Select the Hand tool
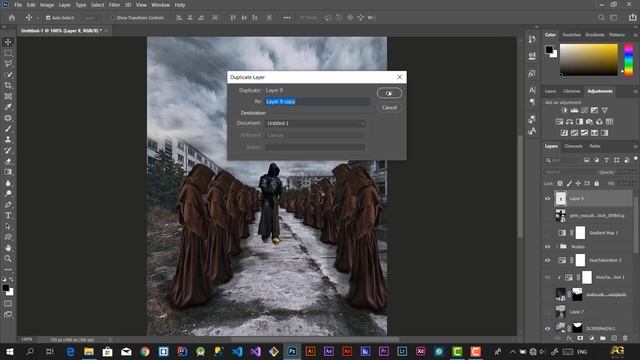Viewport: 640px width, 360px height. 8,248
